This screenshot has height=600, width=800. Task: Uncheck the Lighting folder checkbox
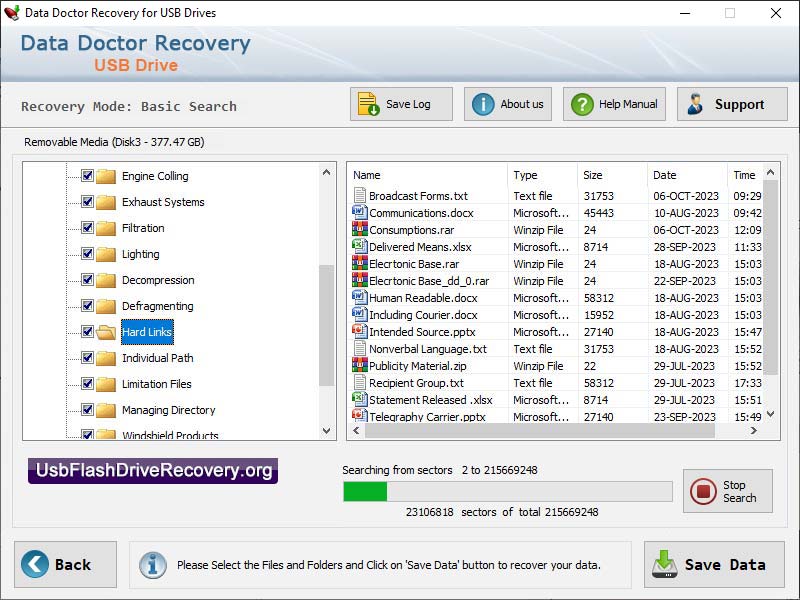pos(87,254)
